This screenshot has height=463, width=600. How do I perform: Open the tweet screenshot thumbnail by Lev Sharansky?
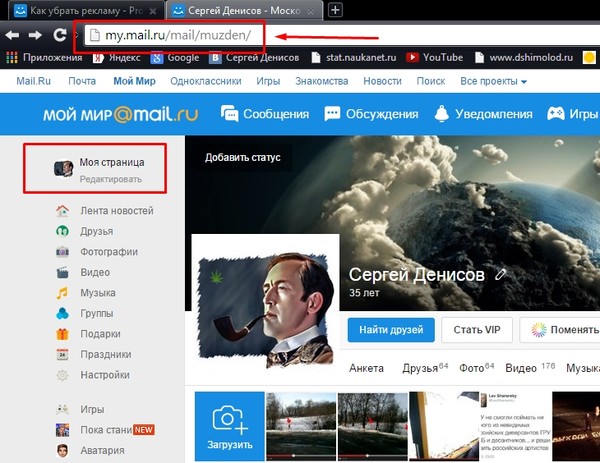(515, 426)
